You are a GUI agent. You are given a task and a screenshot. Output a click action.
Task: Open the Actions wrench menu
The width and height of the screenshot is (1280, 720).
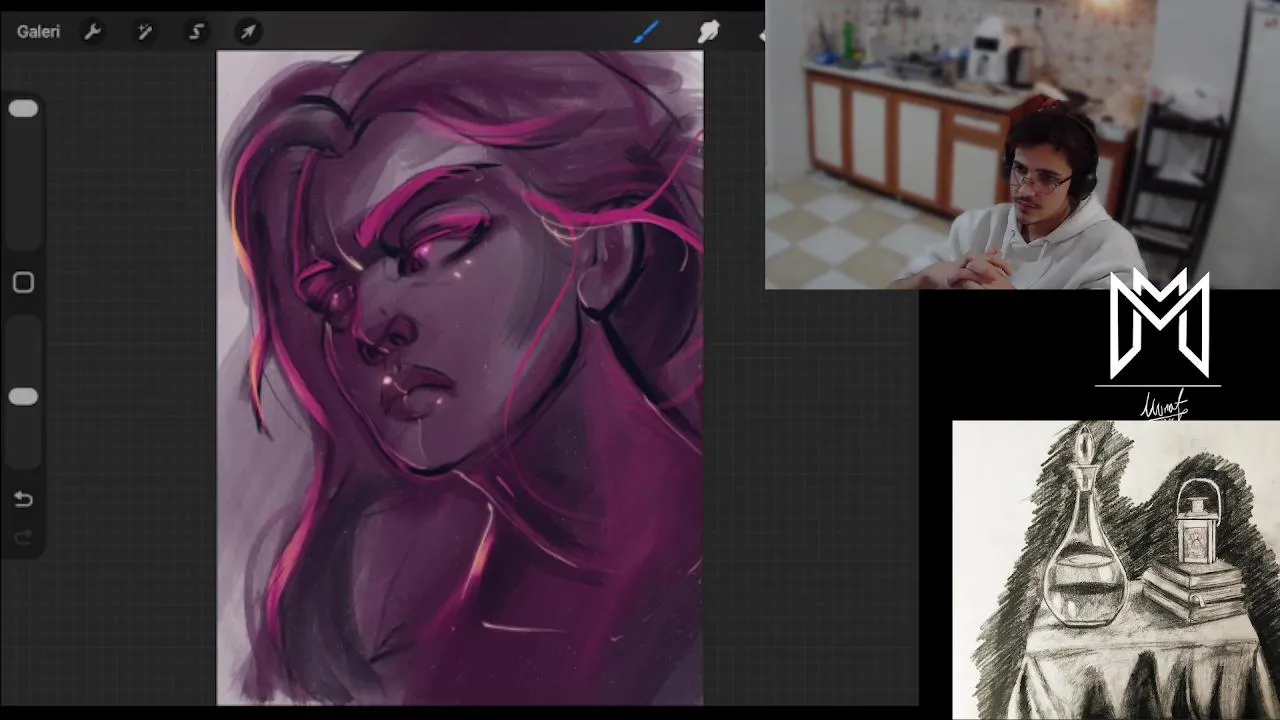[92, 32]
